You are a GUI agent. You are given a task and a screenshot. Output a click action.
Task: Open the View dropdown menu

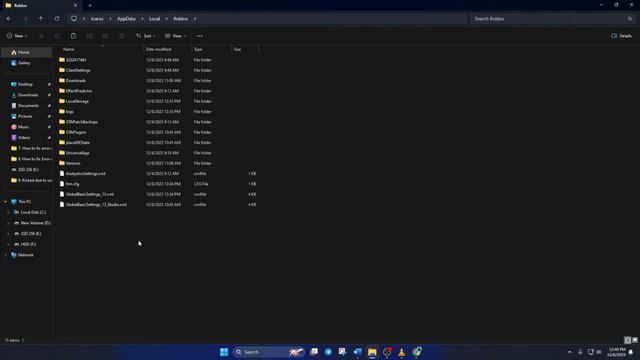tap(176, 36)
